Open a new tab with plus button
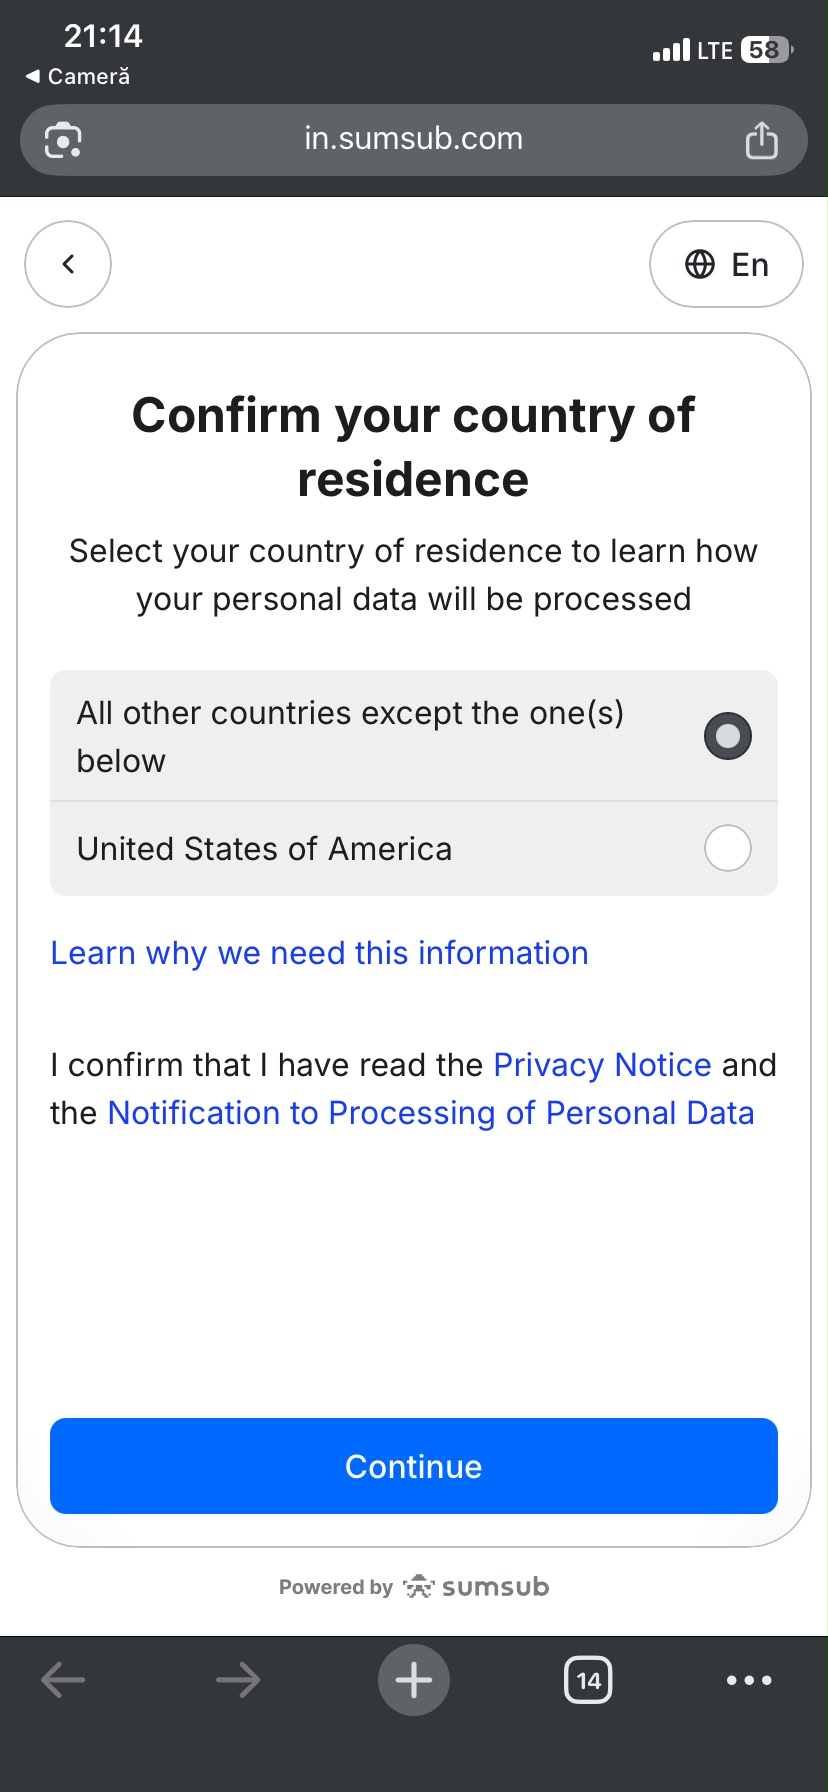 [x=414, y=1680]
